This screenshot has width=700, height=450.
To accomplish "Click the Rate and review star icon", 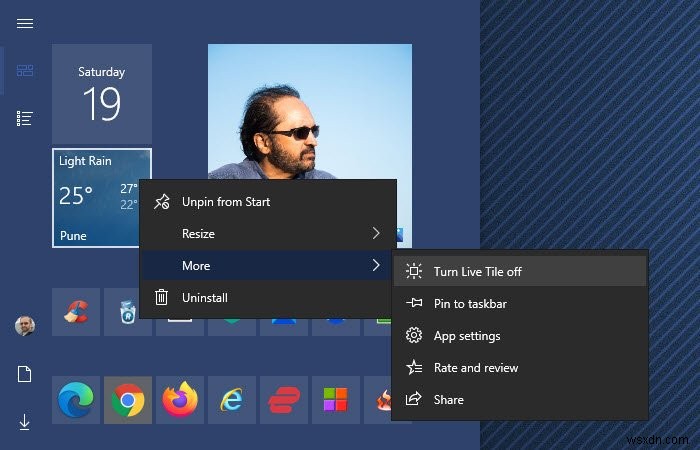I will click(x=414, y=367).
